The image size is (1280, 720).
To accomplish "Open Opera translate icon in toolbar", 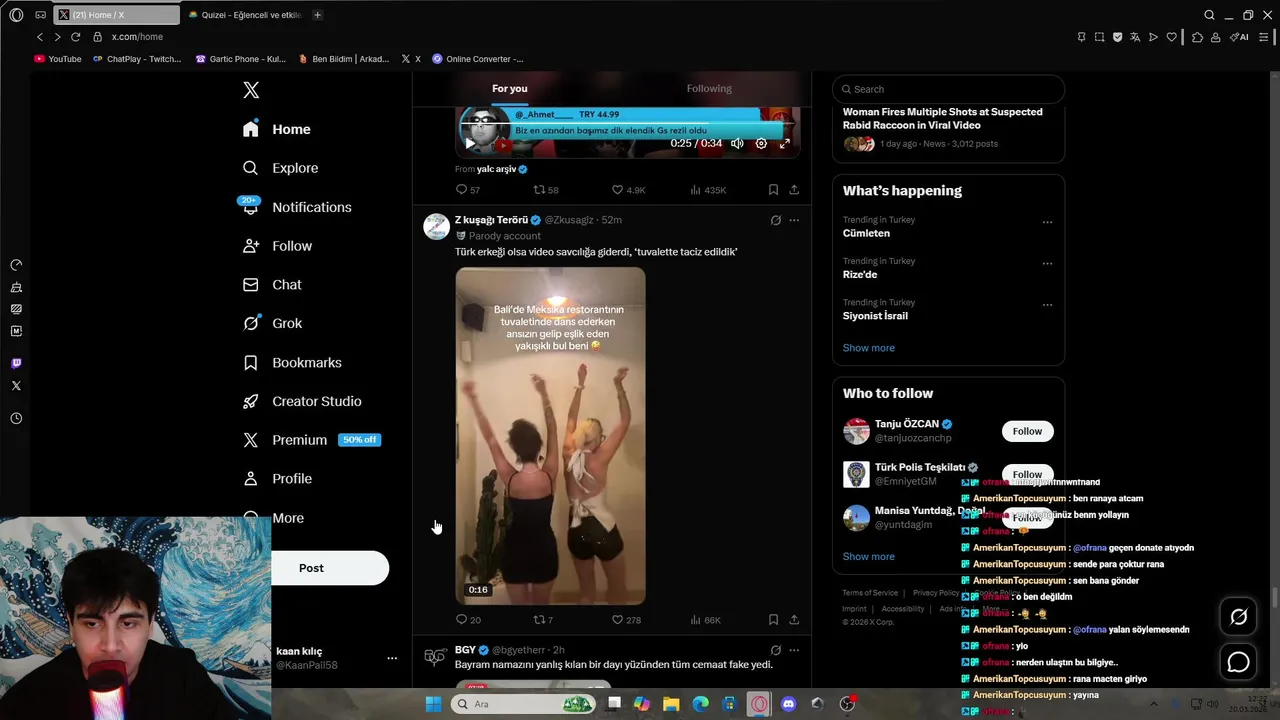I will (x=1135, y=37).
